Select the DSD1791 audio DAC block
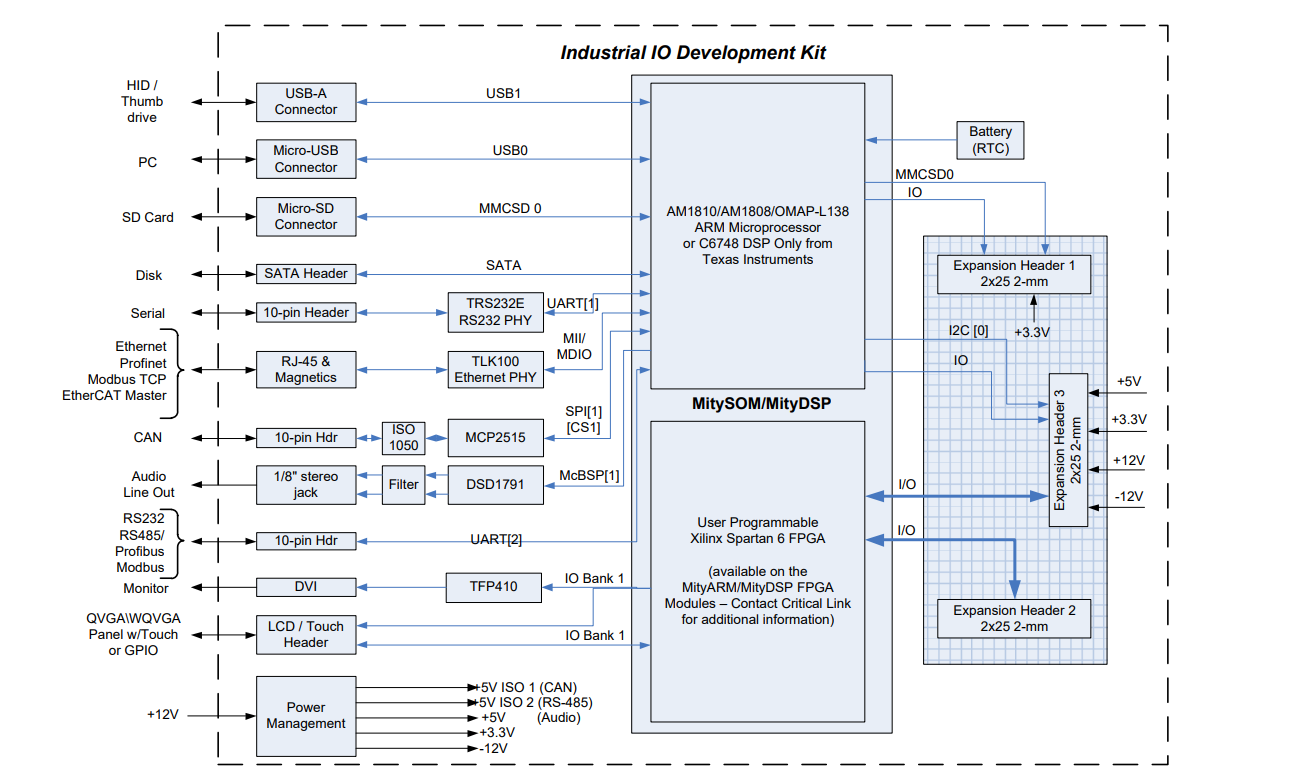1304x773 pixels. (x=495, y=484)
